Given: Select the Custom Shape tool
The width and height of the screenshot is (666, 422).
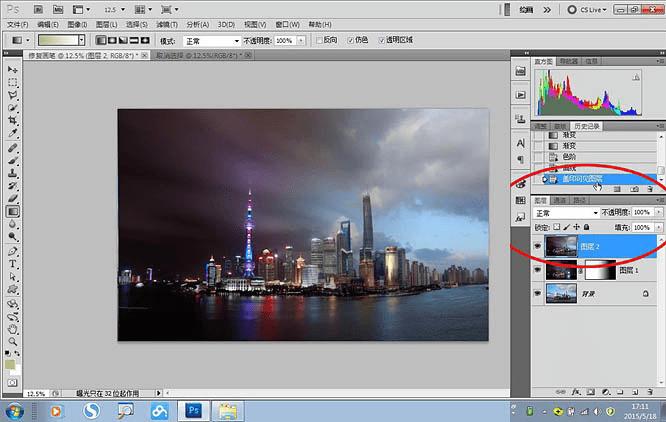Looking at the screenshot, I should tap(13, 290).
